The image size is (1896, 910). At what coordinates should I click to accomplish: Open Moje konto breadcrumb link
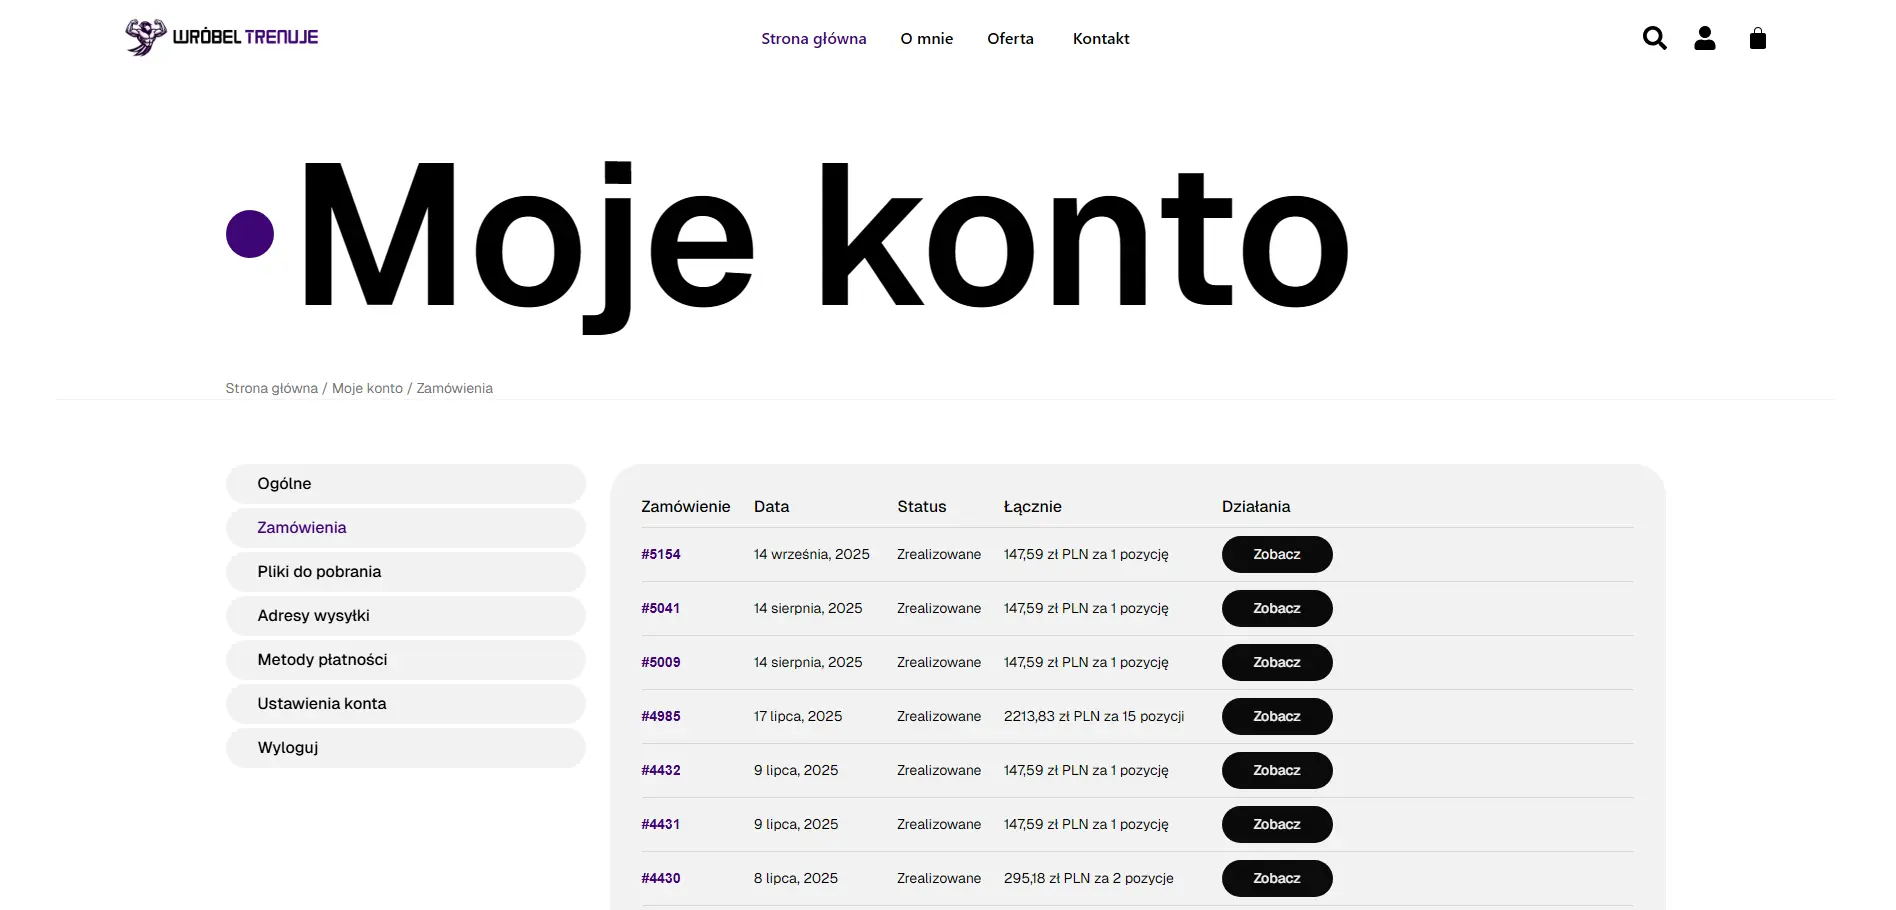[367, 388]
